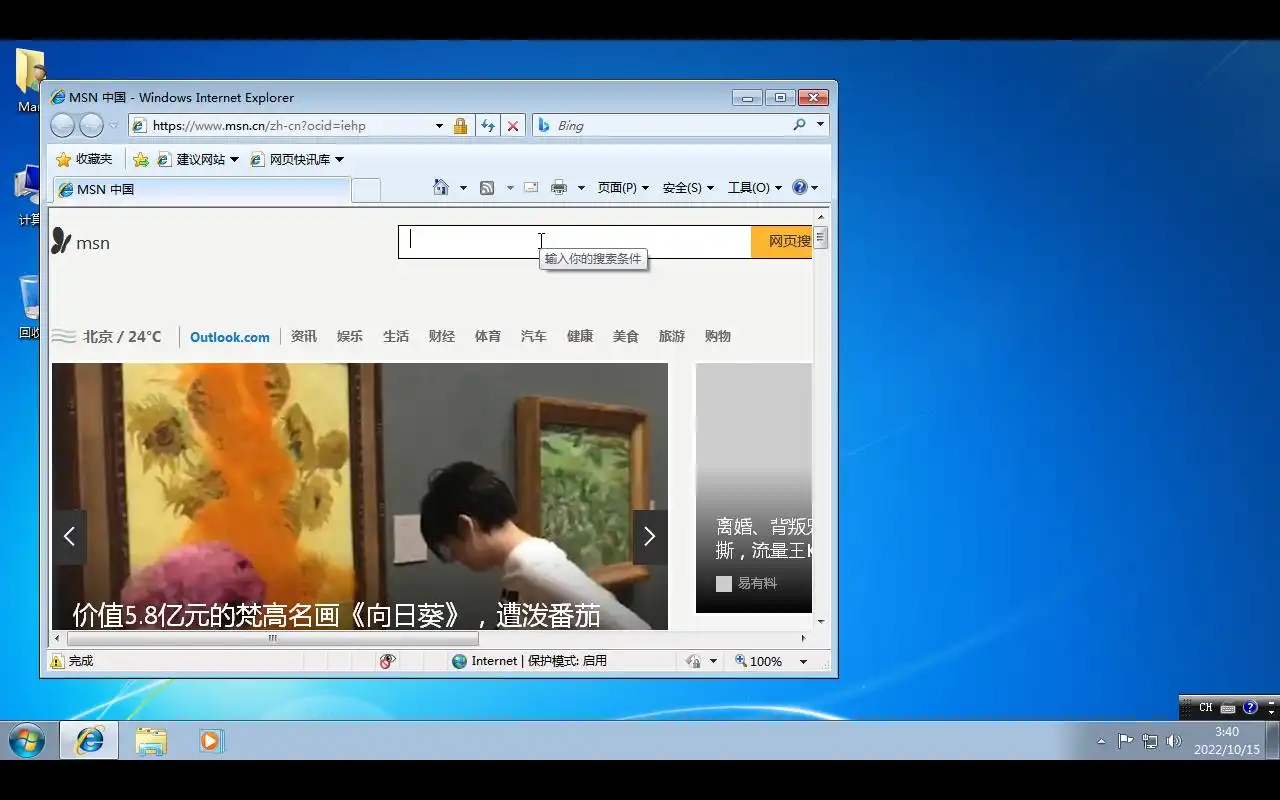This screenshot has width=1280, height=800.
Task: Open the 旅游 travel category
Action: tap(672, 336)
